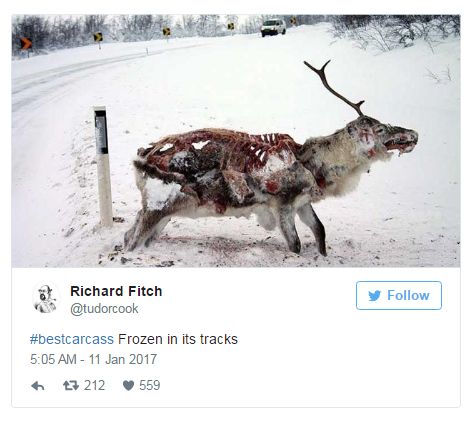This screenshot has height=422, width=475.
Task: Open Richard Fitch's profile avatar
Action: pyautogui.click(x=46, y=298)
